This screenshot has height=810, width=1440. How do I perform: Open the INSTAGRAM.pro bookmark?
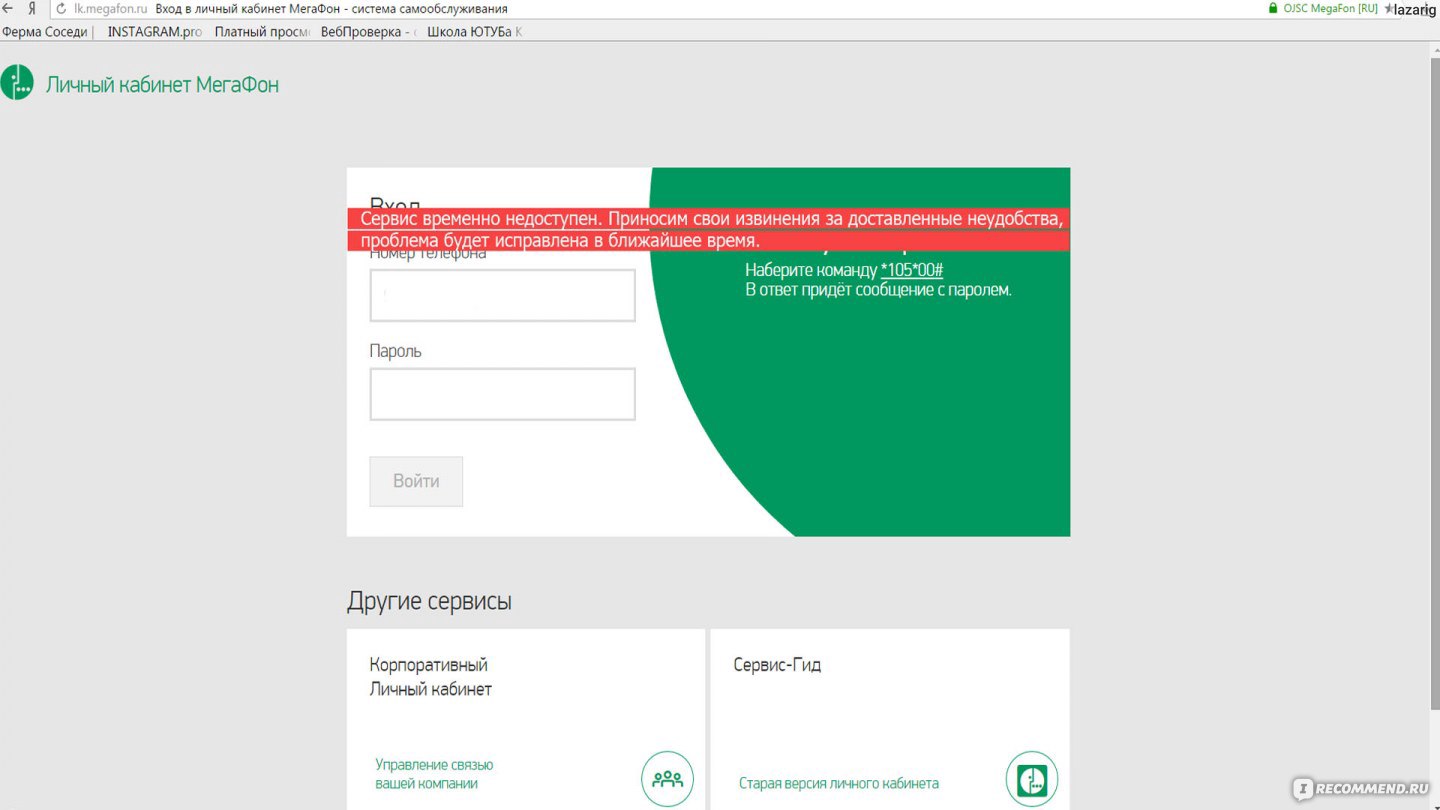[155, 32]
